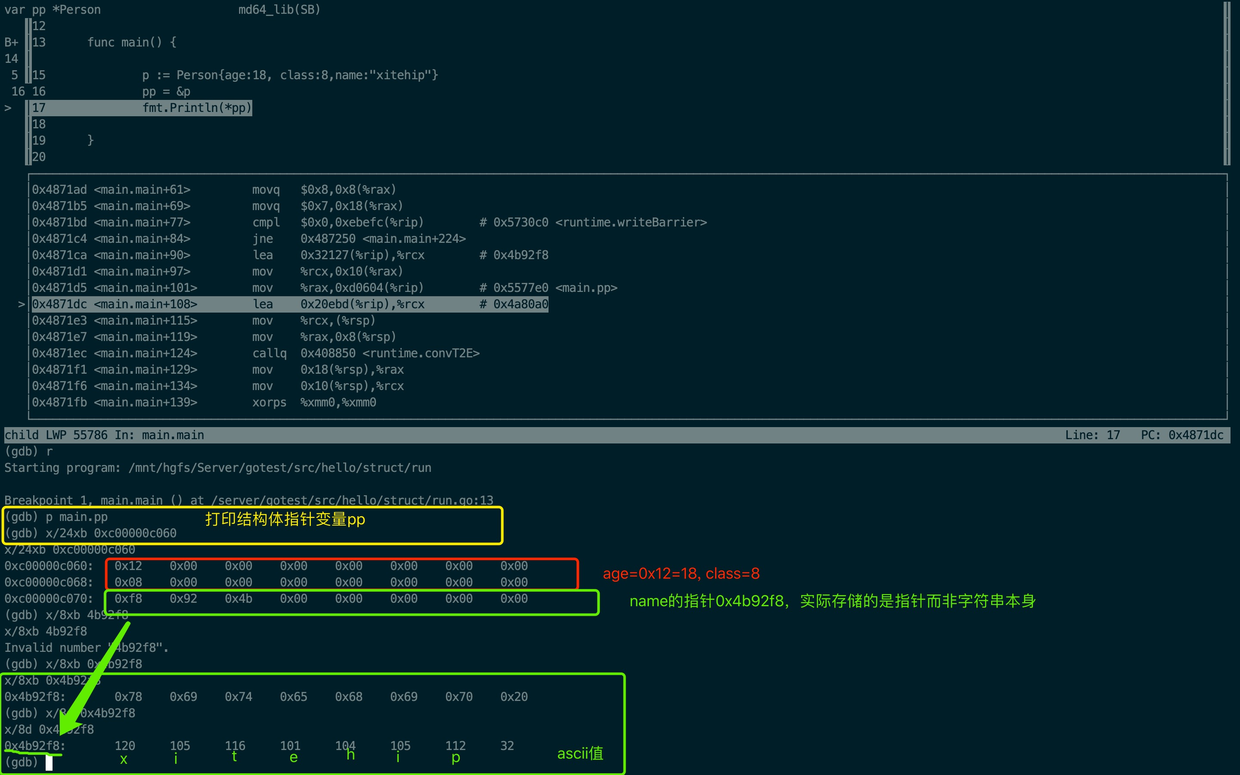Click the 'callq 0x408850 <runtime.convT2E>' line

[366, 353]
